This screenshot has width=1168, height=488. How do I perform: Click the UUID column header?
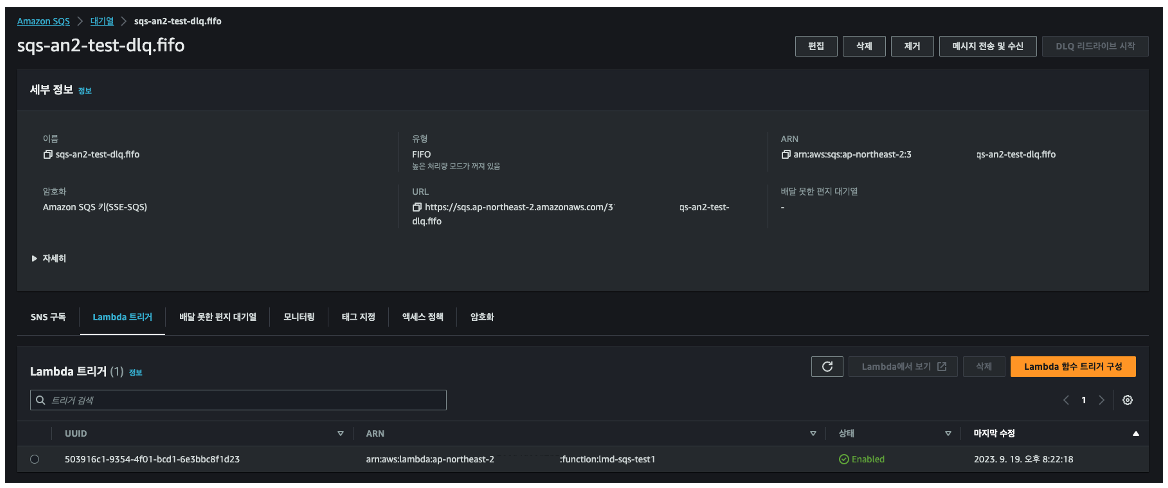[x=76, y=433]
